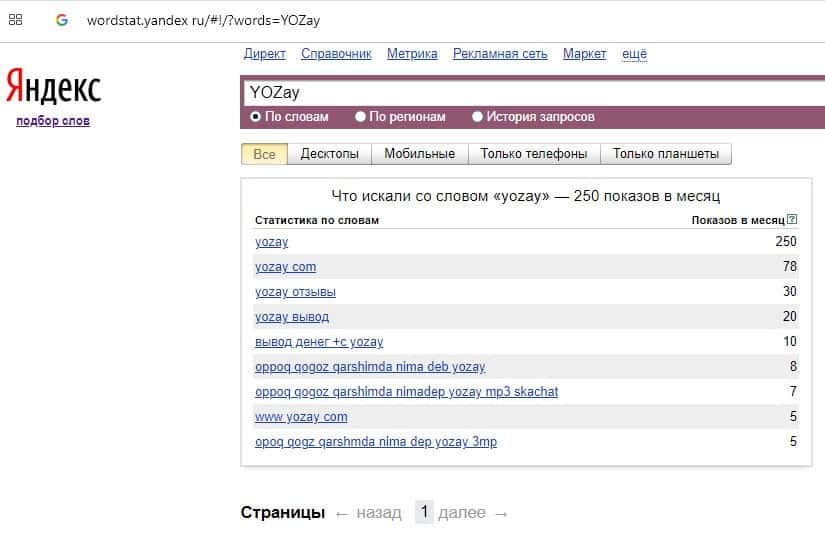Screen dimensions: 825x536
Task: Switch to the Десктопы tab
Action: click(x=329, y=154)
